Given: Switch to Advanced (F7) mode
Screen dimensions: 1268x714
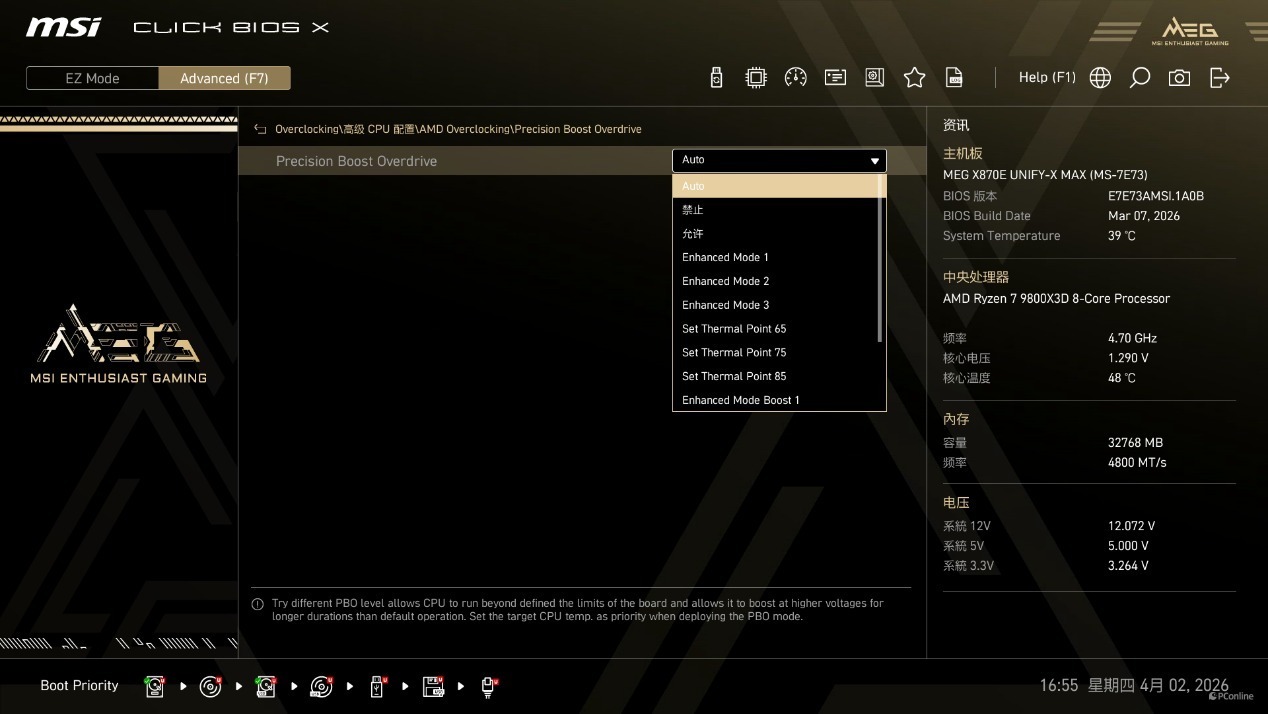Looking at the screenshot, I should [x=224, y=78].
